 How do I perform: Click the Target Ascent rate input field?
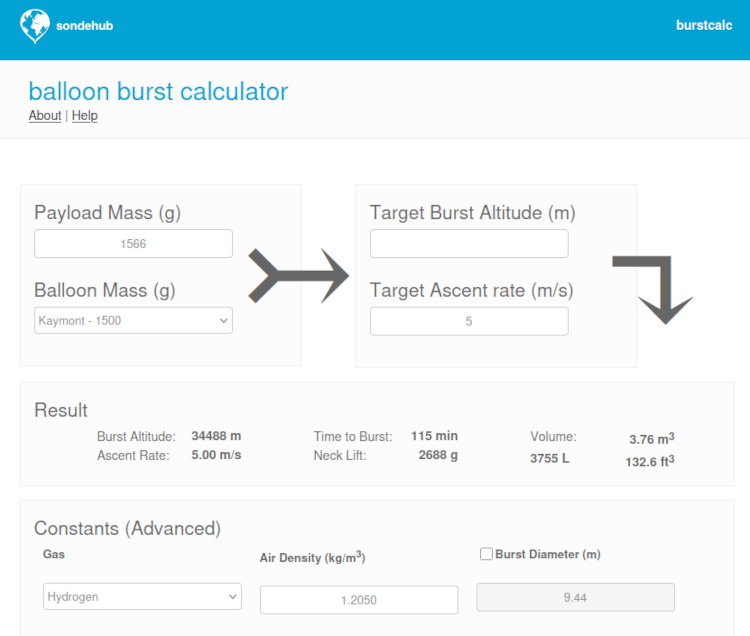469,321
